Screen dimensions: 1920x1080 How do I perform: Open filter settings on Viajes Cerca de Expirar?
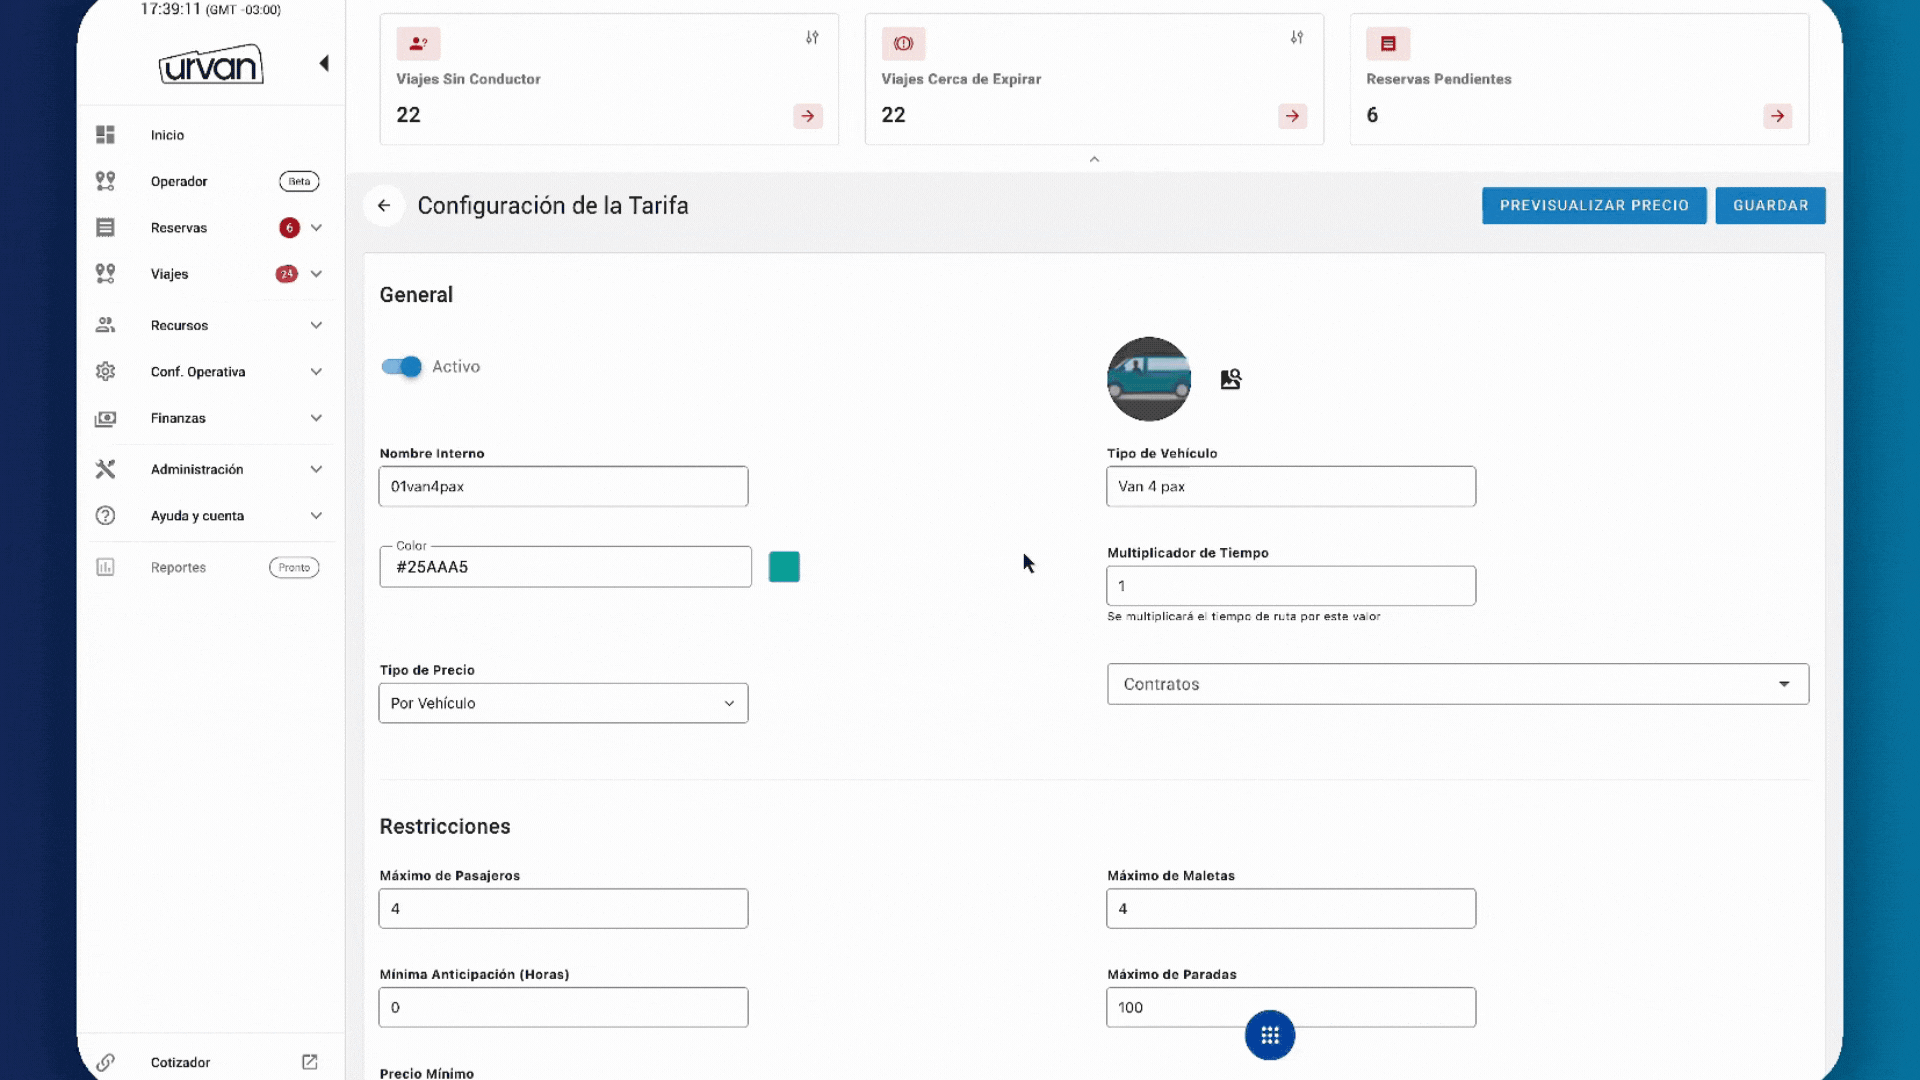tap(1296, 38)
